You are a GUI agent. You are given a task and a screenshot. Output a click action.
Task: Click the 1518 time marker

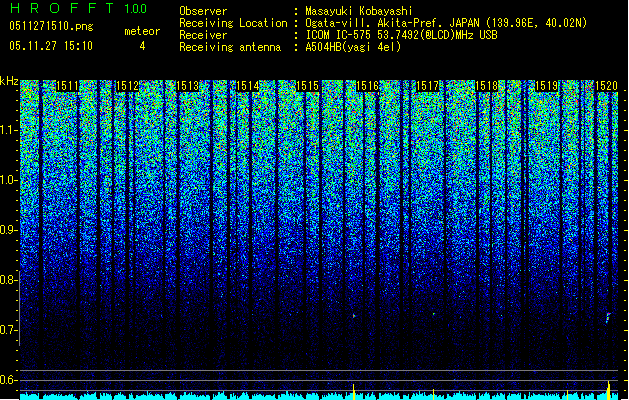tap(487, 86)
